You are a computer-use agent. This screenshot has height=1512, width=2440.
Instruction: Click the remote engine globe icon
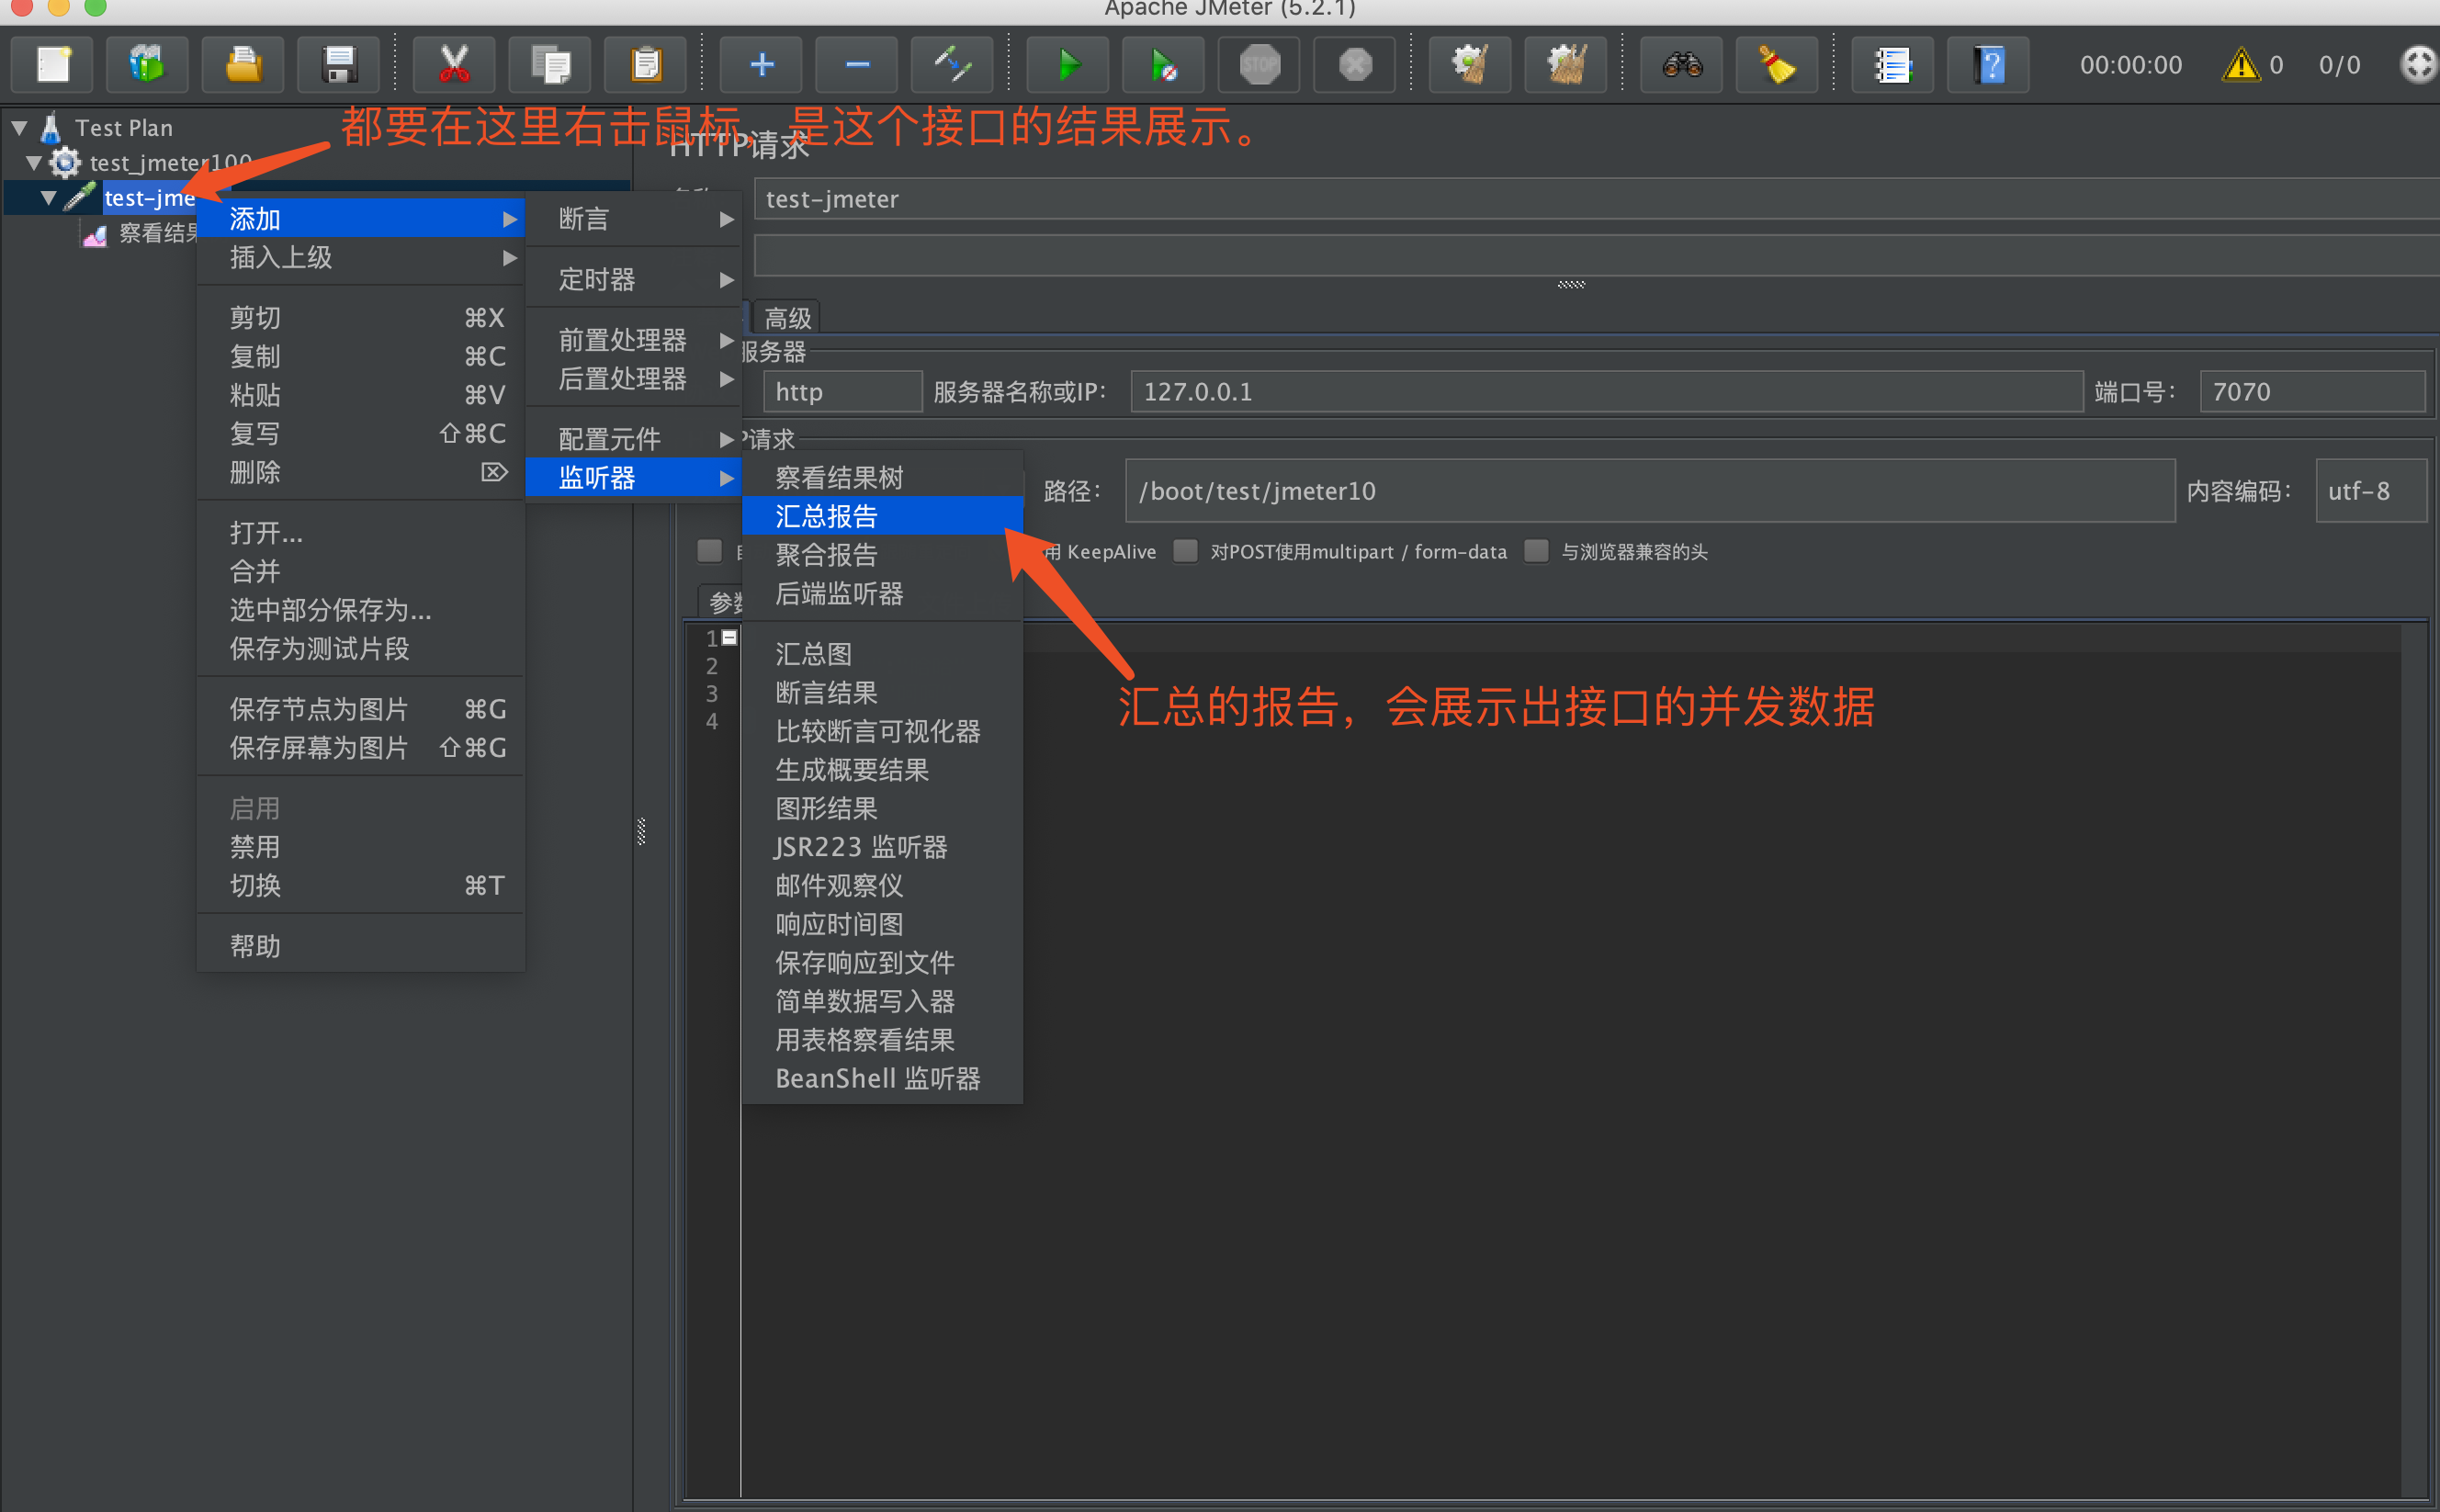coord(2419,65)
